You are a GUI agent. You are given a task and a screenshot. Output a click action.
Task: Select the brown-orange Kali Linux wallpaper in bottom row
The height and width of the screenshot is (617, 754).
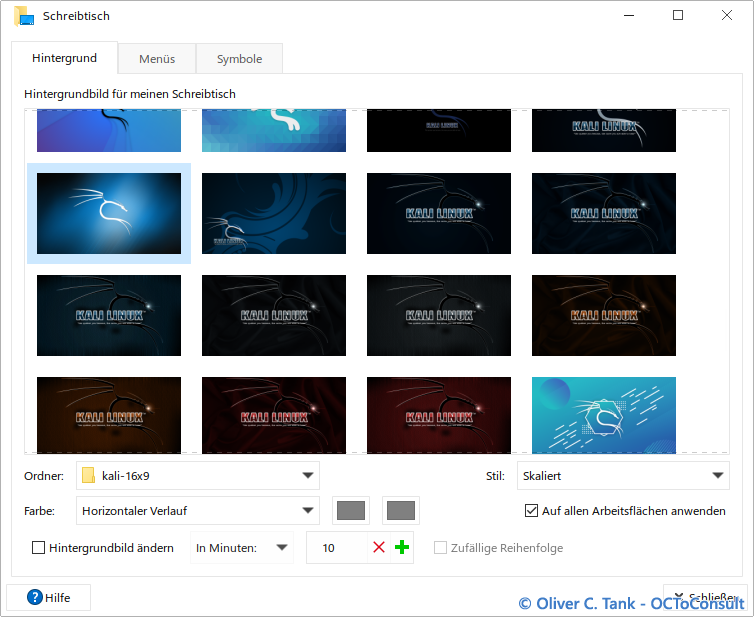[x=109, y=415]
